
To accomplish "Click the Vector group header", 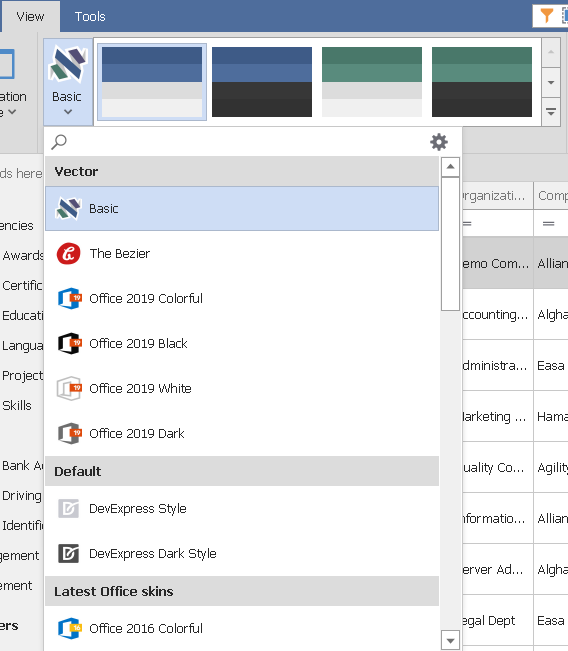I will pyautogui.click(x=242, y=171).
